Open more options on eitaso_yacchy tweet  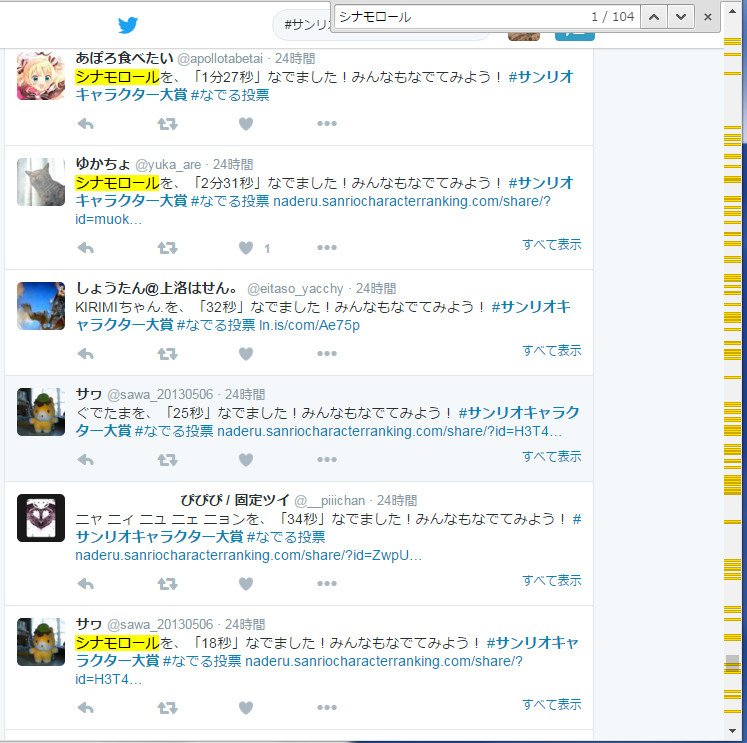[327, 353]
